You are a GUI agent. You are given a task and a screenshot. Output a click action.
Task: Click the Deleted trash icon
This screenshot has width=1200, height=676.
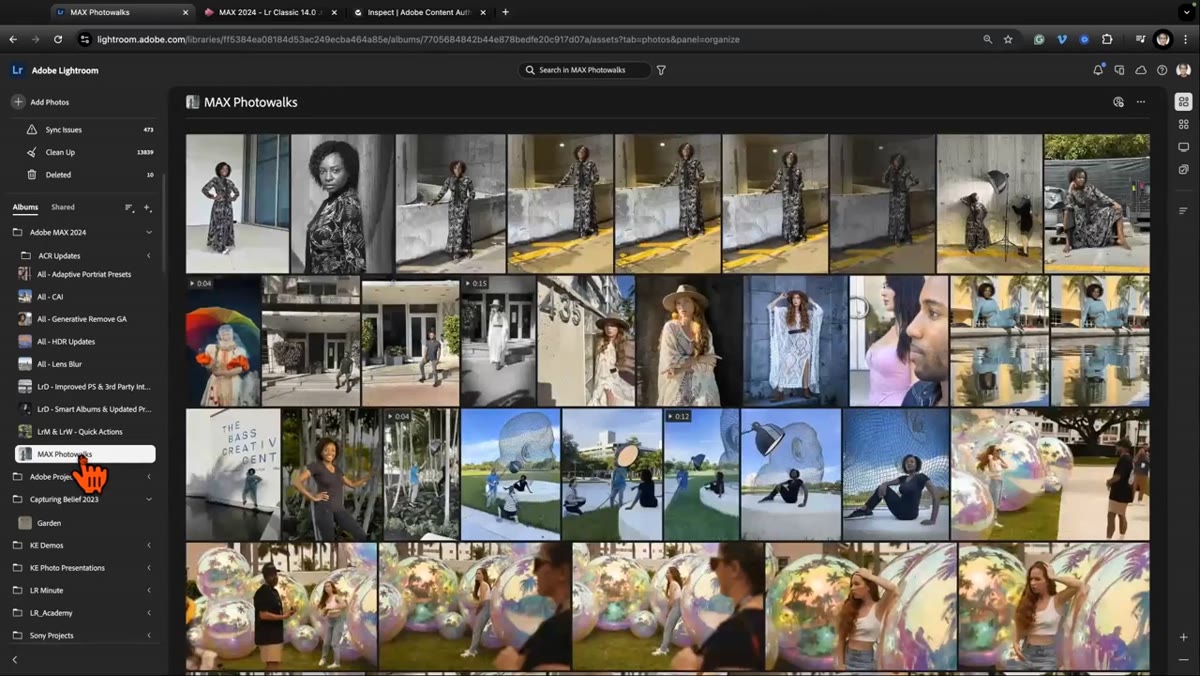click(x=32, y=174)
